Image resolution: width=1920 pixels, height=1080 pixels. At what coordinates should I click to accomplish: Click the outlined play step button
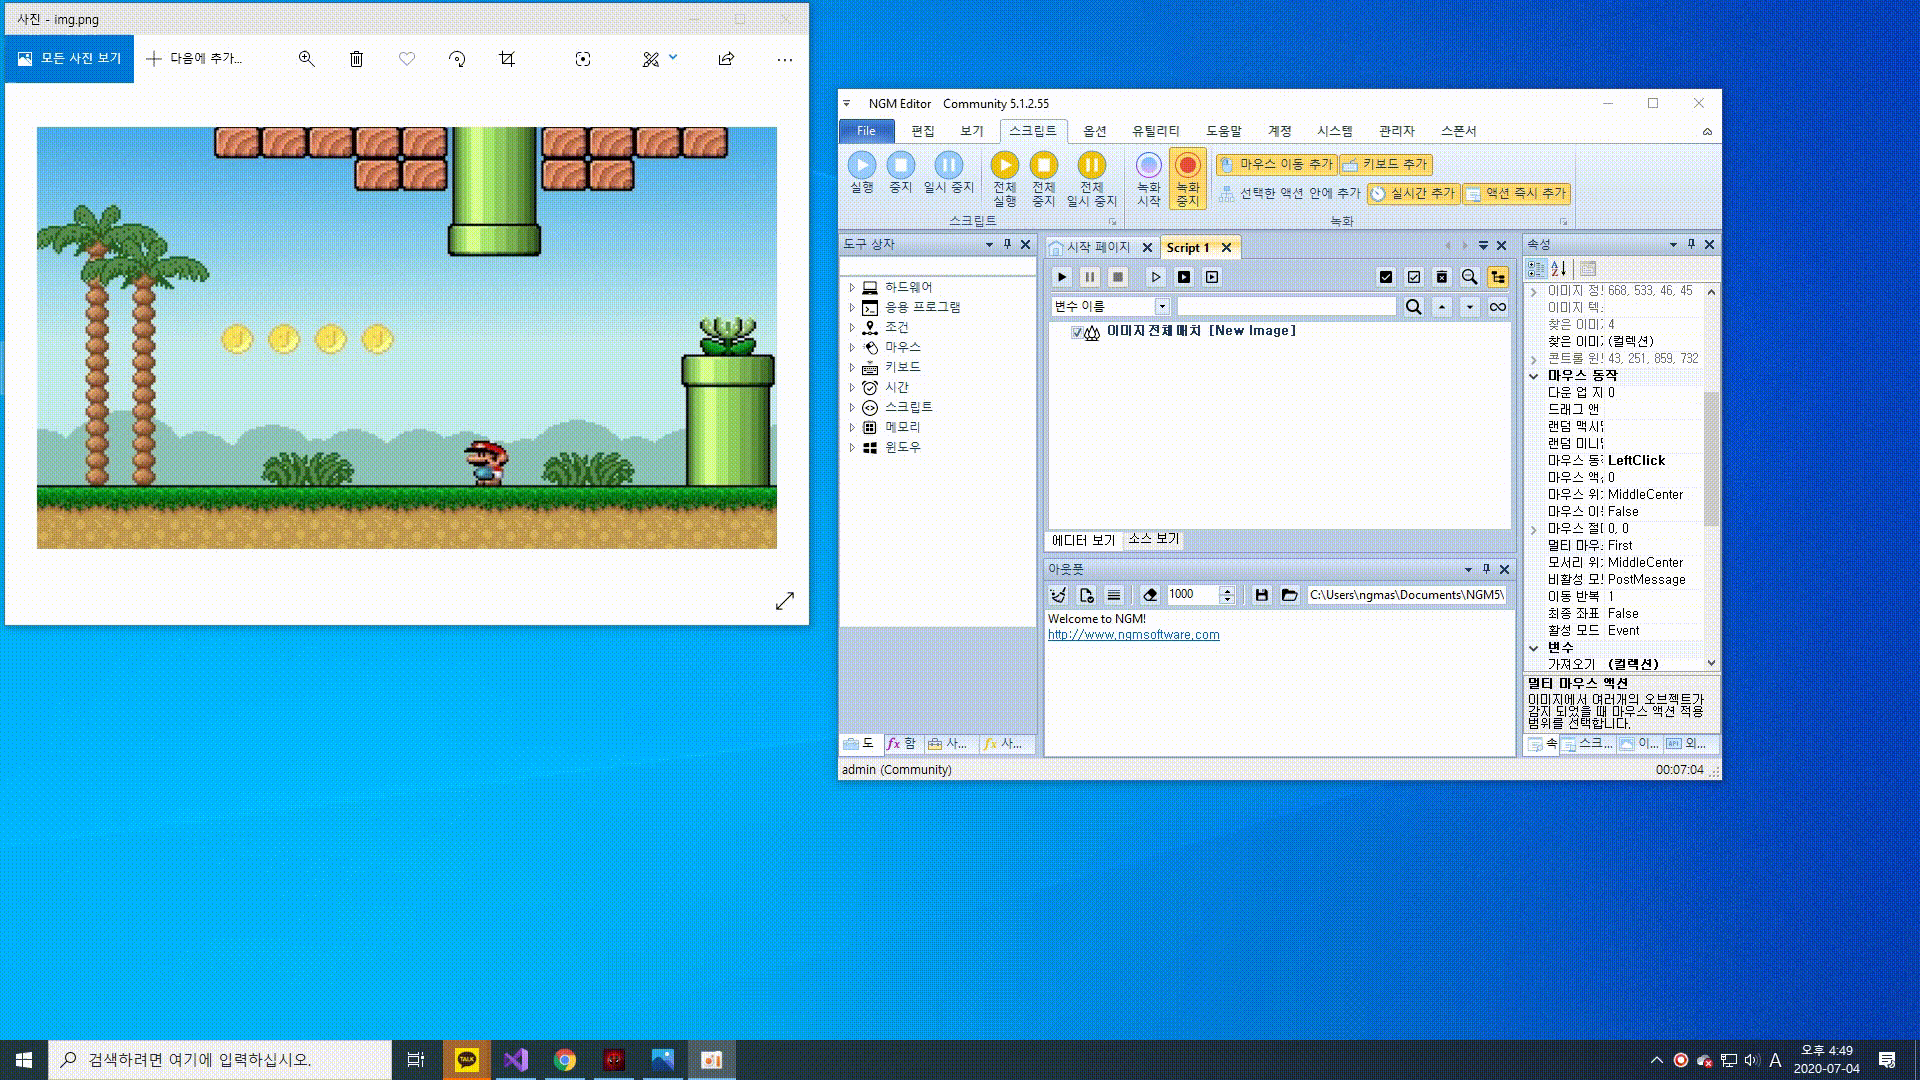tap(1156, 277)
